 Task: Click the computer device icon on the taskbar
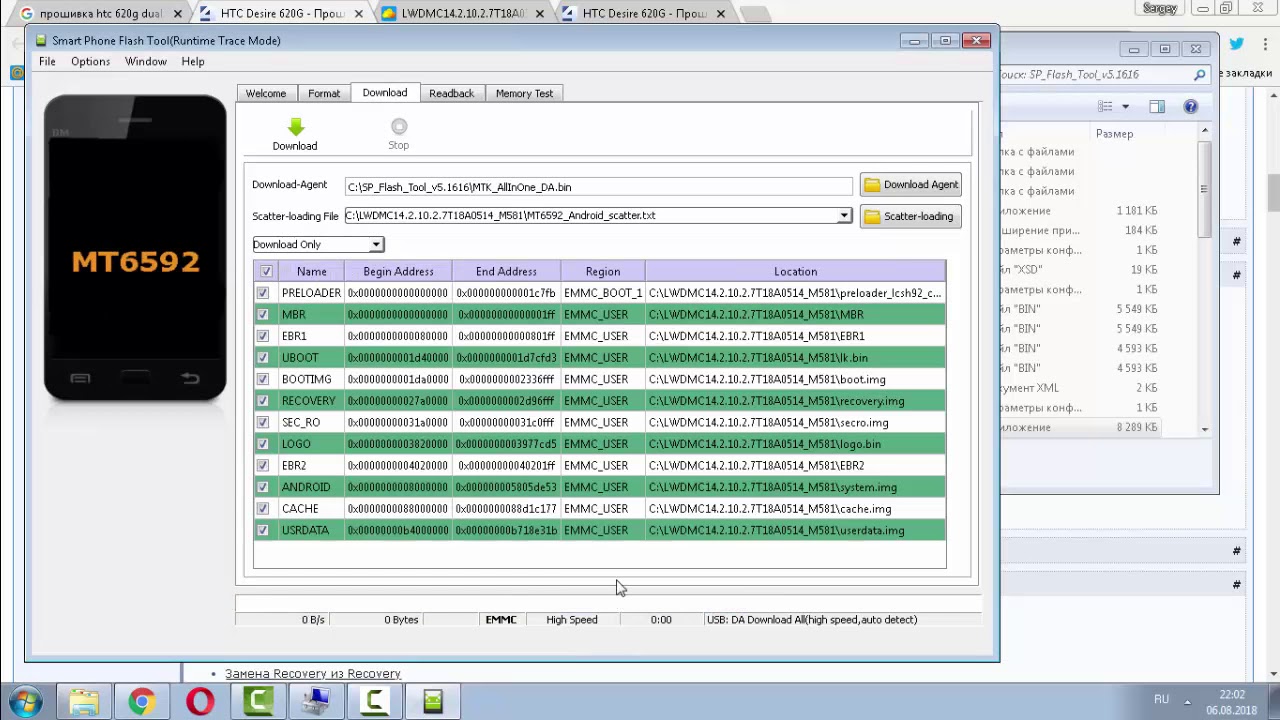click(x=316, y=701)
